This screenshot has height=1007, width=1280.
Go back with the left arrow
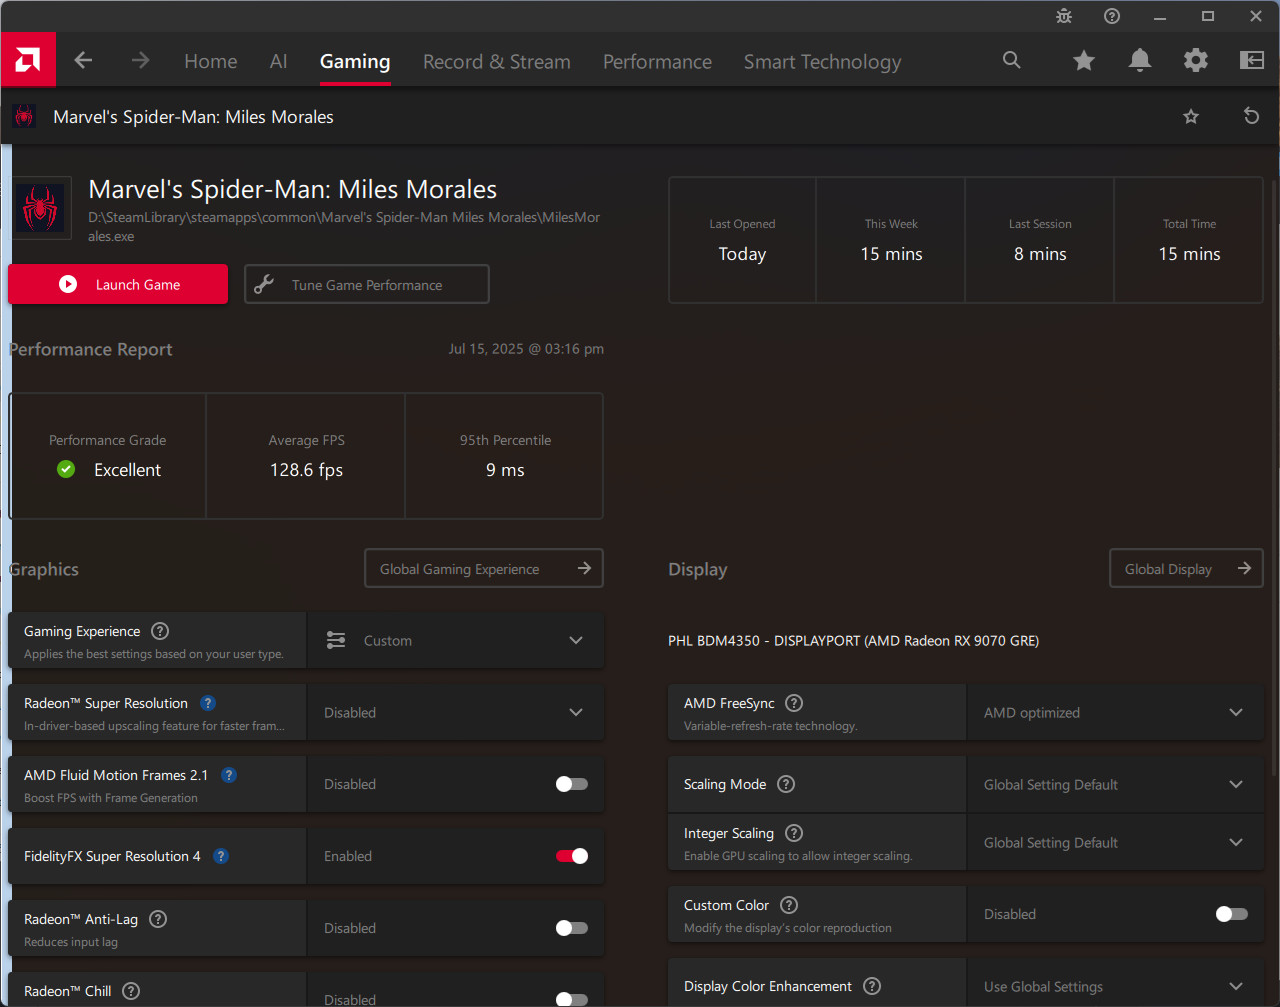pos(83,61)
